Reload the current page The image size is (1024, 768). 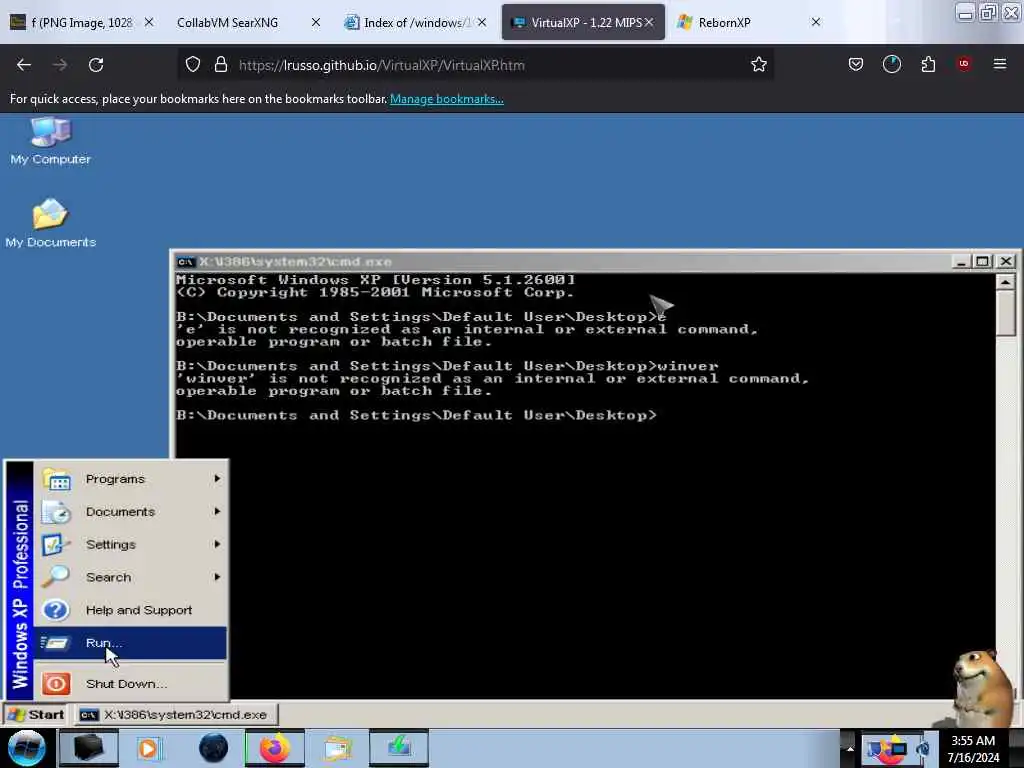[96, 65]
